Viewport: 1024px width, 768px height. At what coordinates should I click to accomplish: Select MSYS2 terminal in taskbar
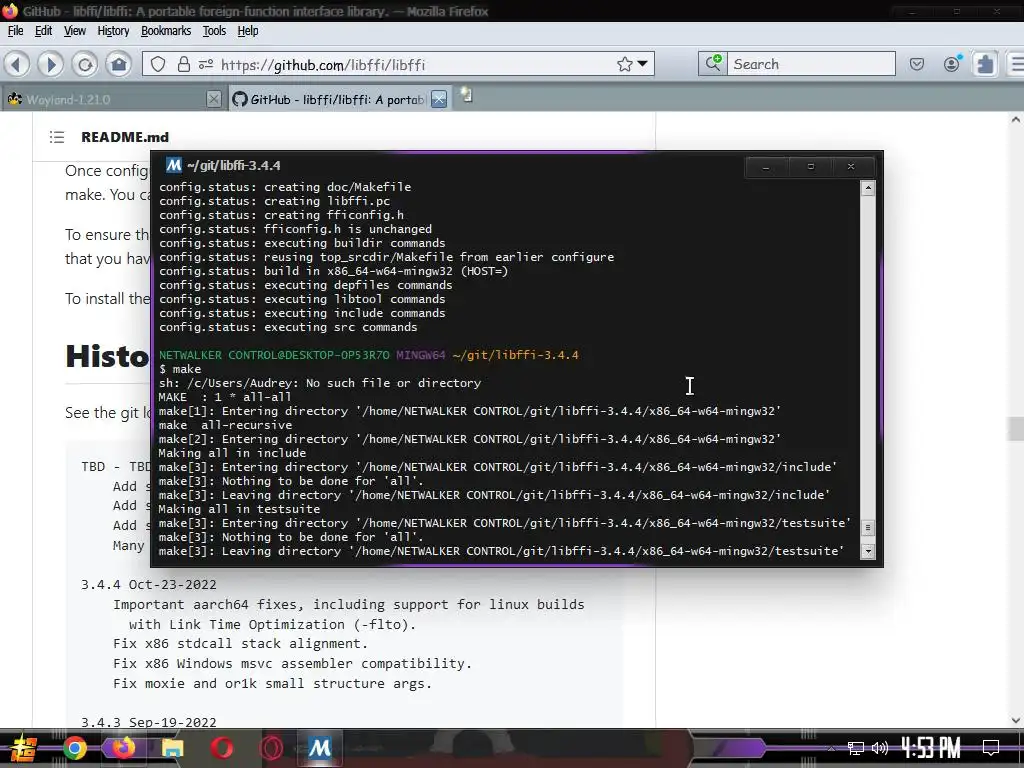tap(319, 748)
